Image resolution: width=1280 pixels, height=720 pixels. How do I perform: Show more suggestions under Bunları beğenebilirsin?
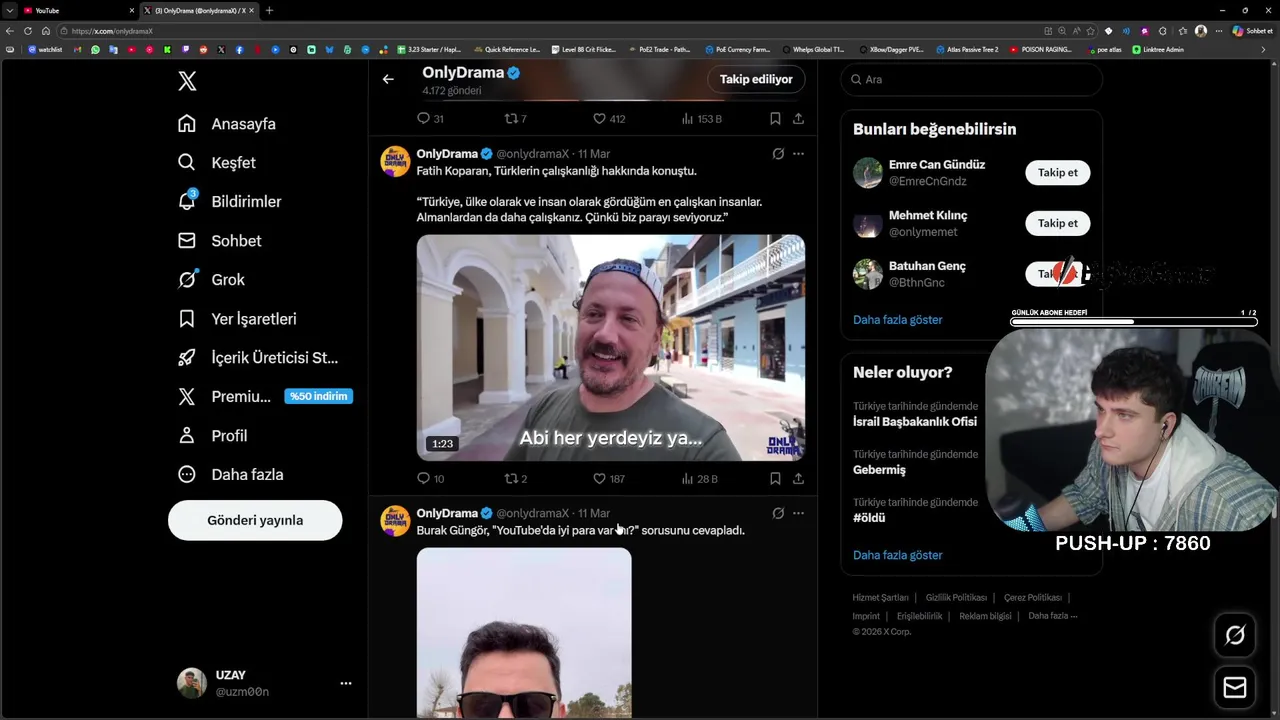pyautogui.click(x=897, y=320)
